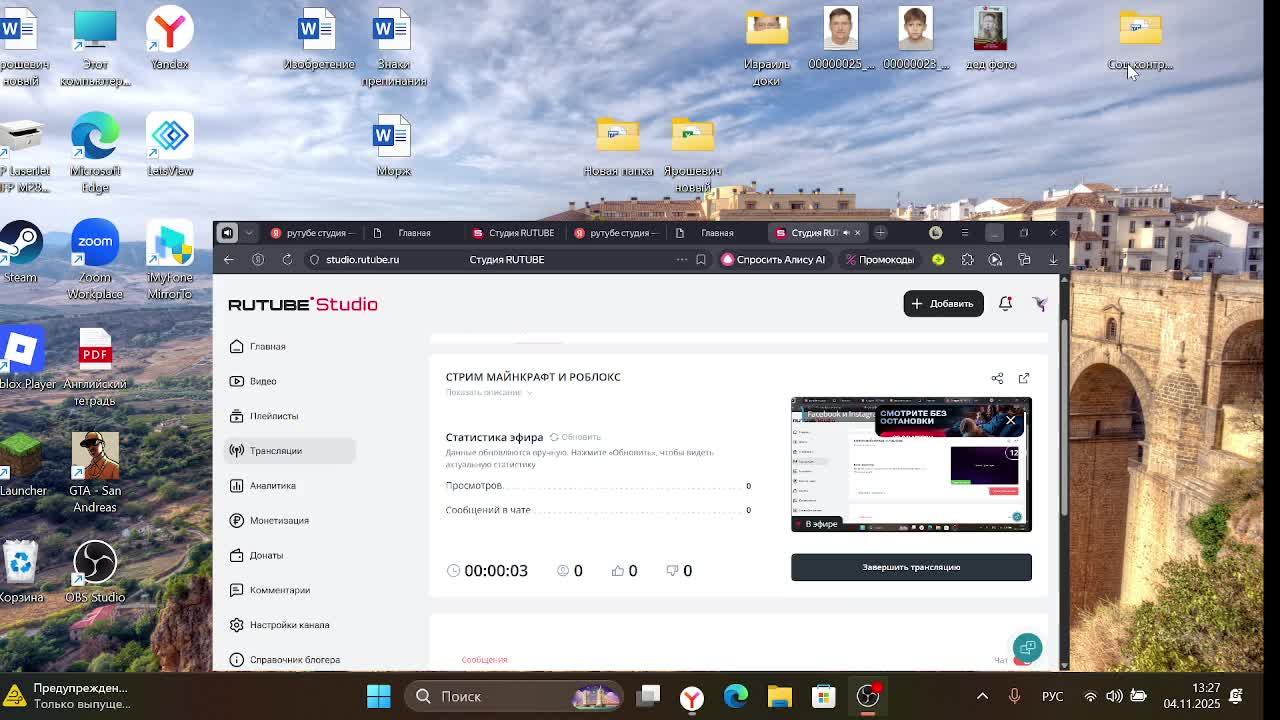Open Главная in the Studio sidebar
Image resolution: width=1280 pixels, height=720 pixels.
290,346
